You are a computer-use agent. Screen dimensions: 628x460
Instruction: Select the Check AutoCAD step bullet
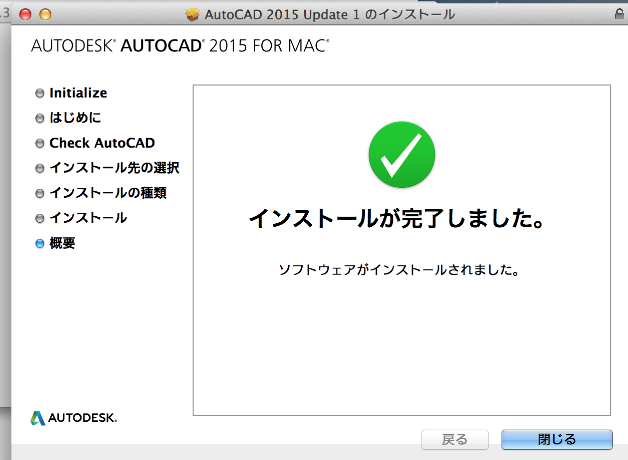pos(39,143)
